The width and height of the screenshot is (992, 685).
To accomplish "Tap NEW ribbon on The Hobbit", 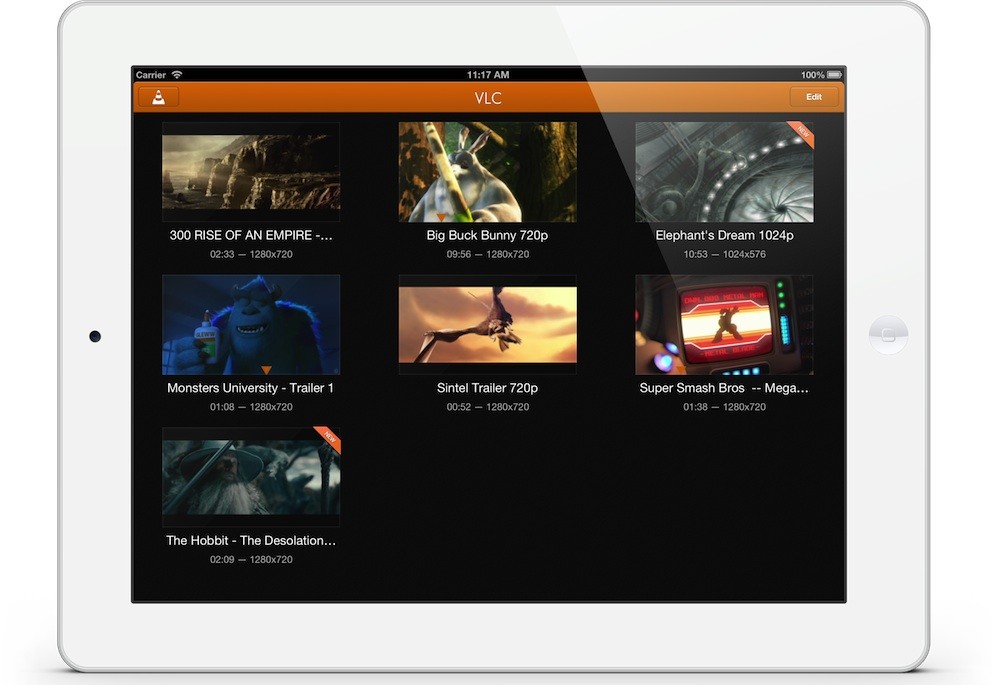I will (329, 438).
